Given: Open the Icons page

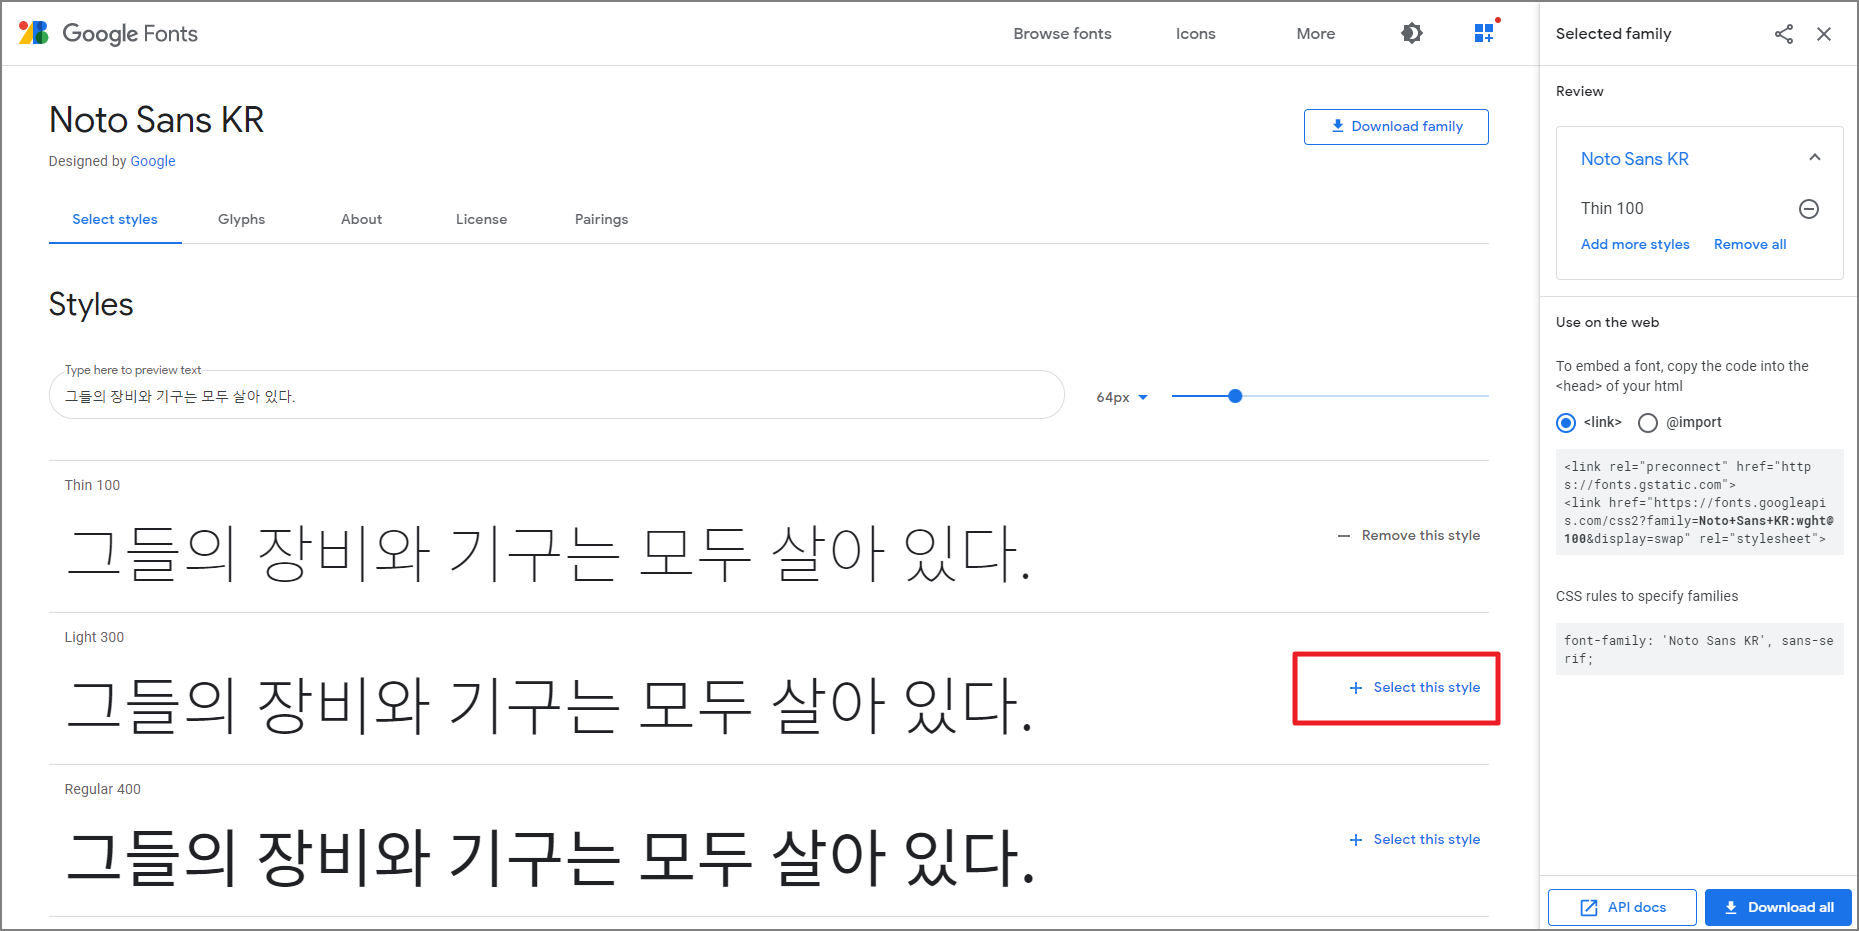Looking at the screenshot, I should point(1195,33).
